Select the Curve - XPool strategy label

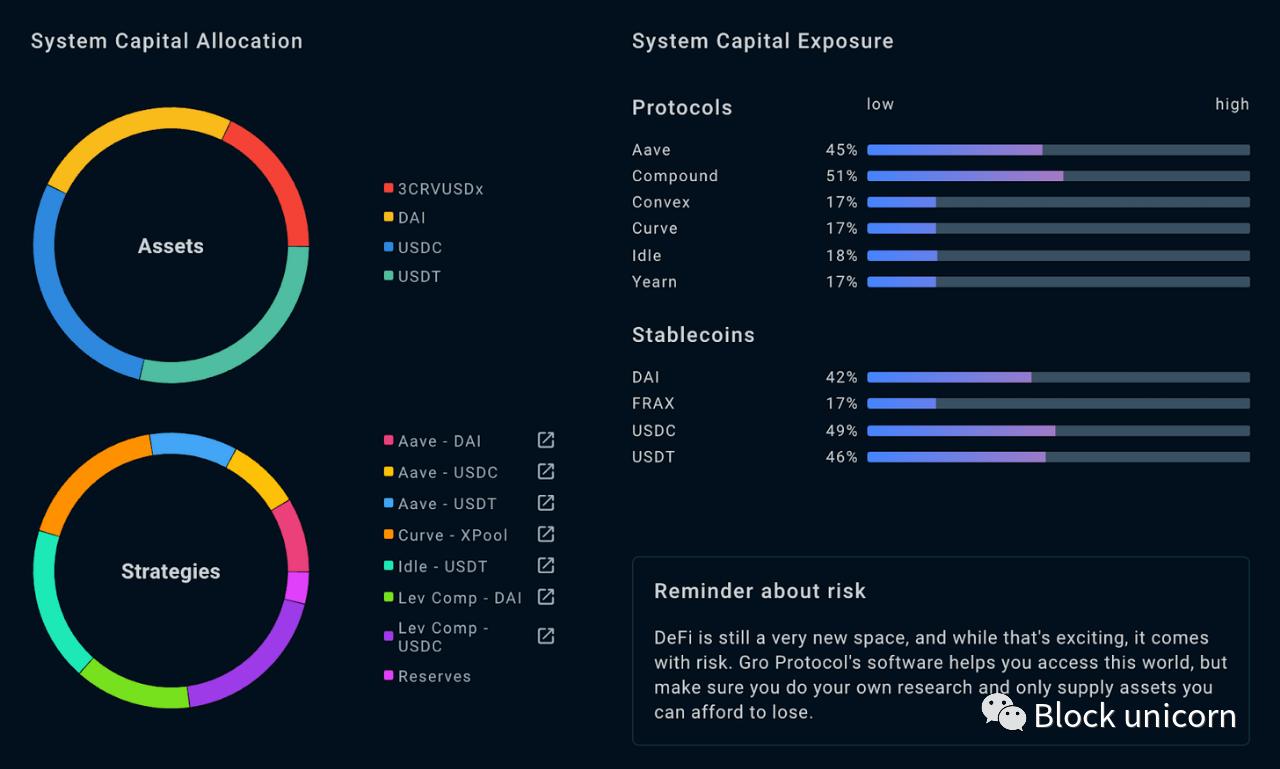(x=453, y=535)
